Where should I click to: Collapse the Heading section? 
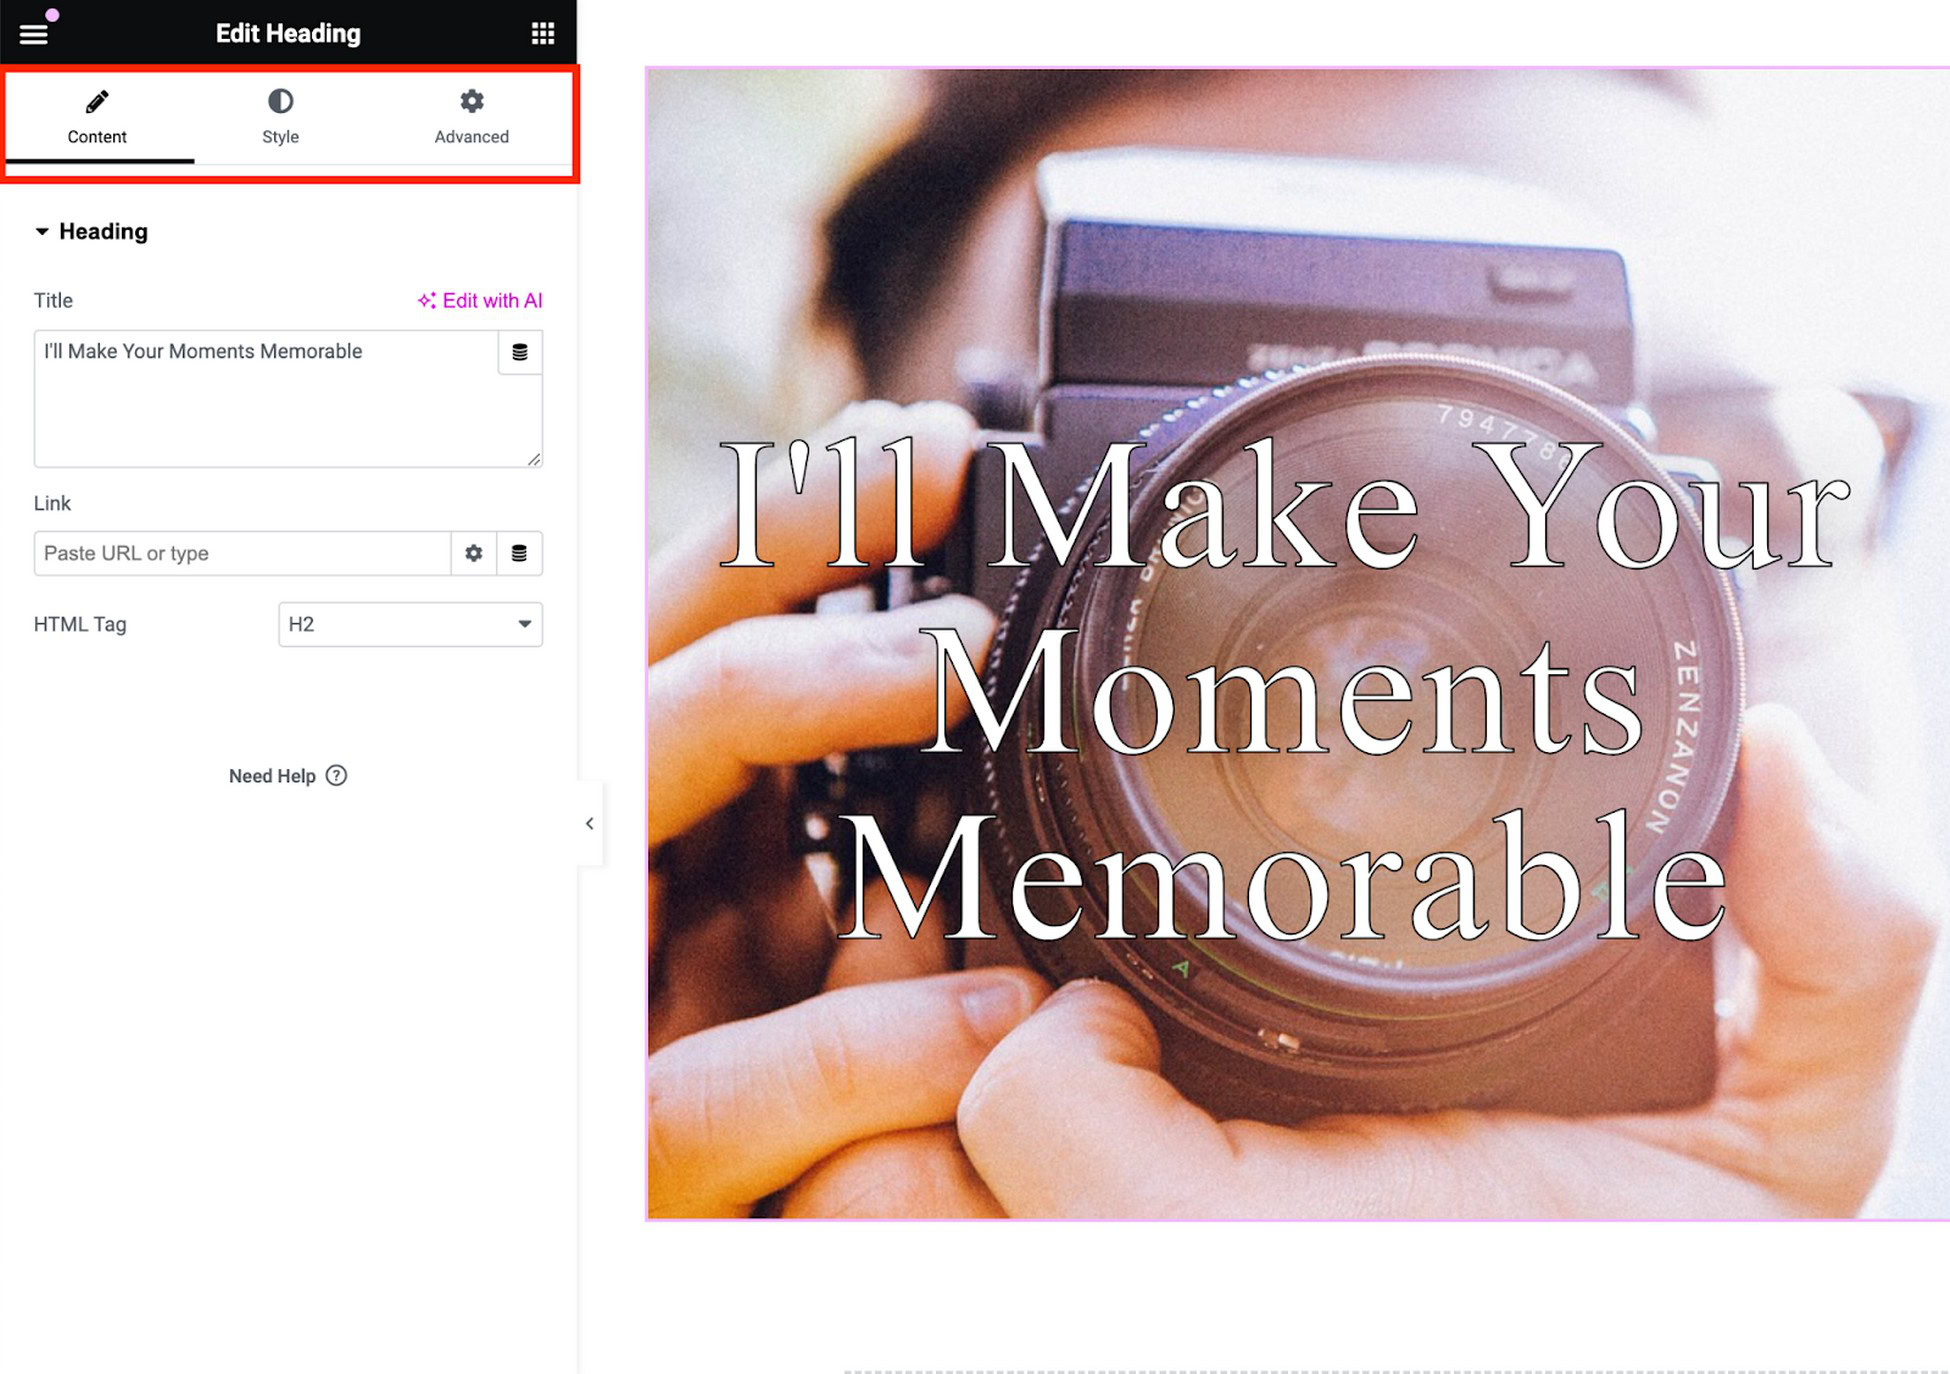click(42, 231)
